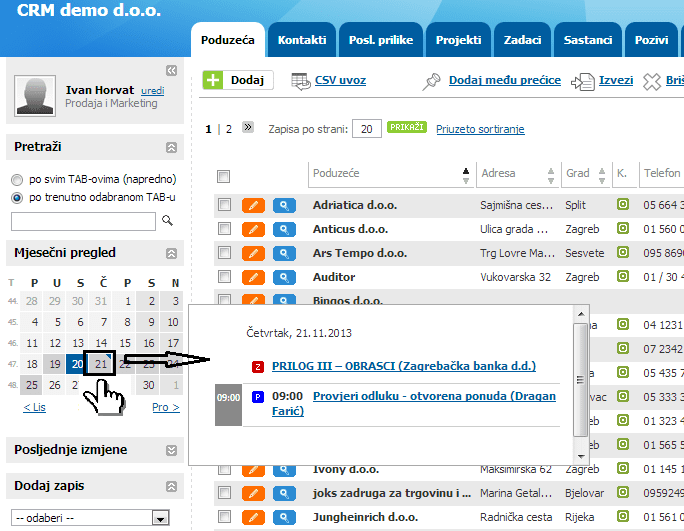Screen dimensions: 684x531
Task: Toggle the select-all checkbox in table header
Action: click(x=224, y=176)
